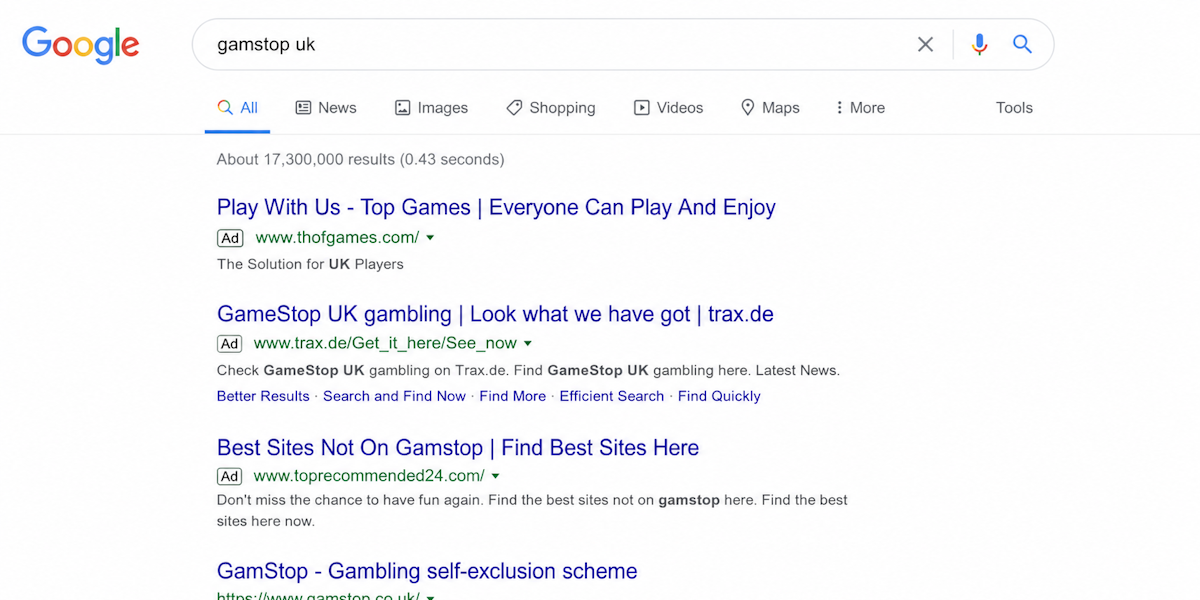The width and height of the screenshot is (1200, 600).
Task: Switch to the All results tab
Action: point(238,108)
